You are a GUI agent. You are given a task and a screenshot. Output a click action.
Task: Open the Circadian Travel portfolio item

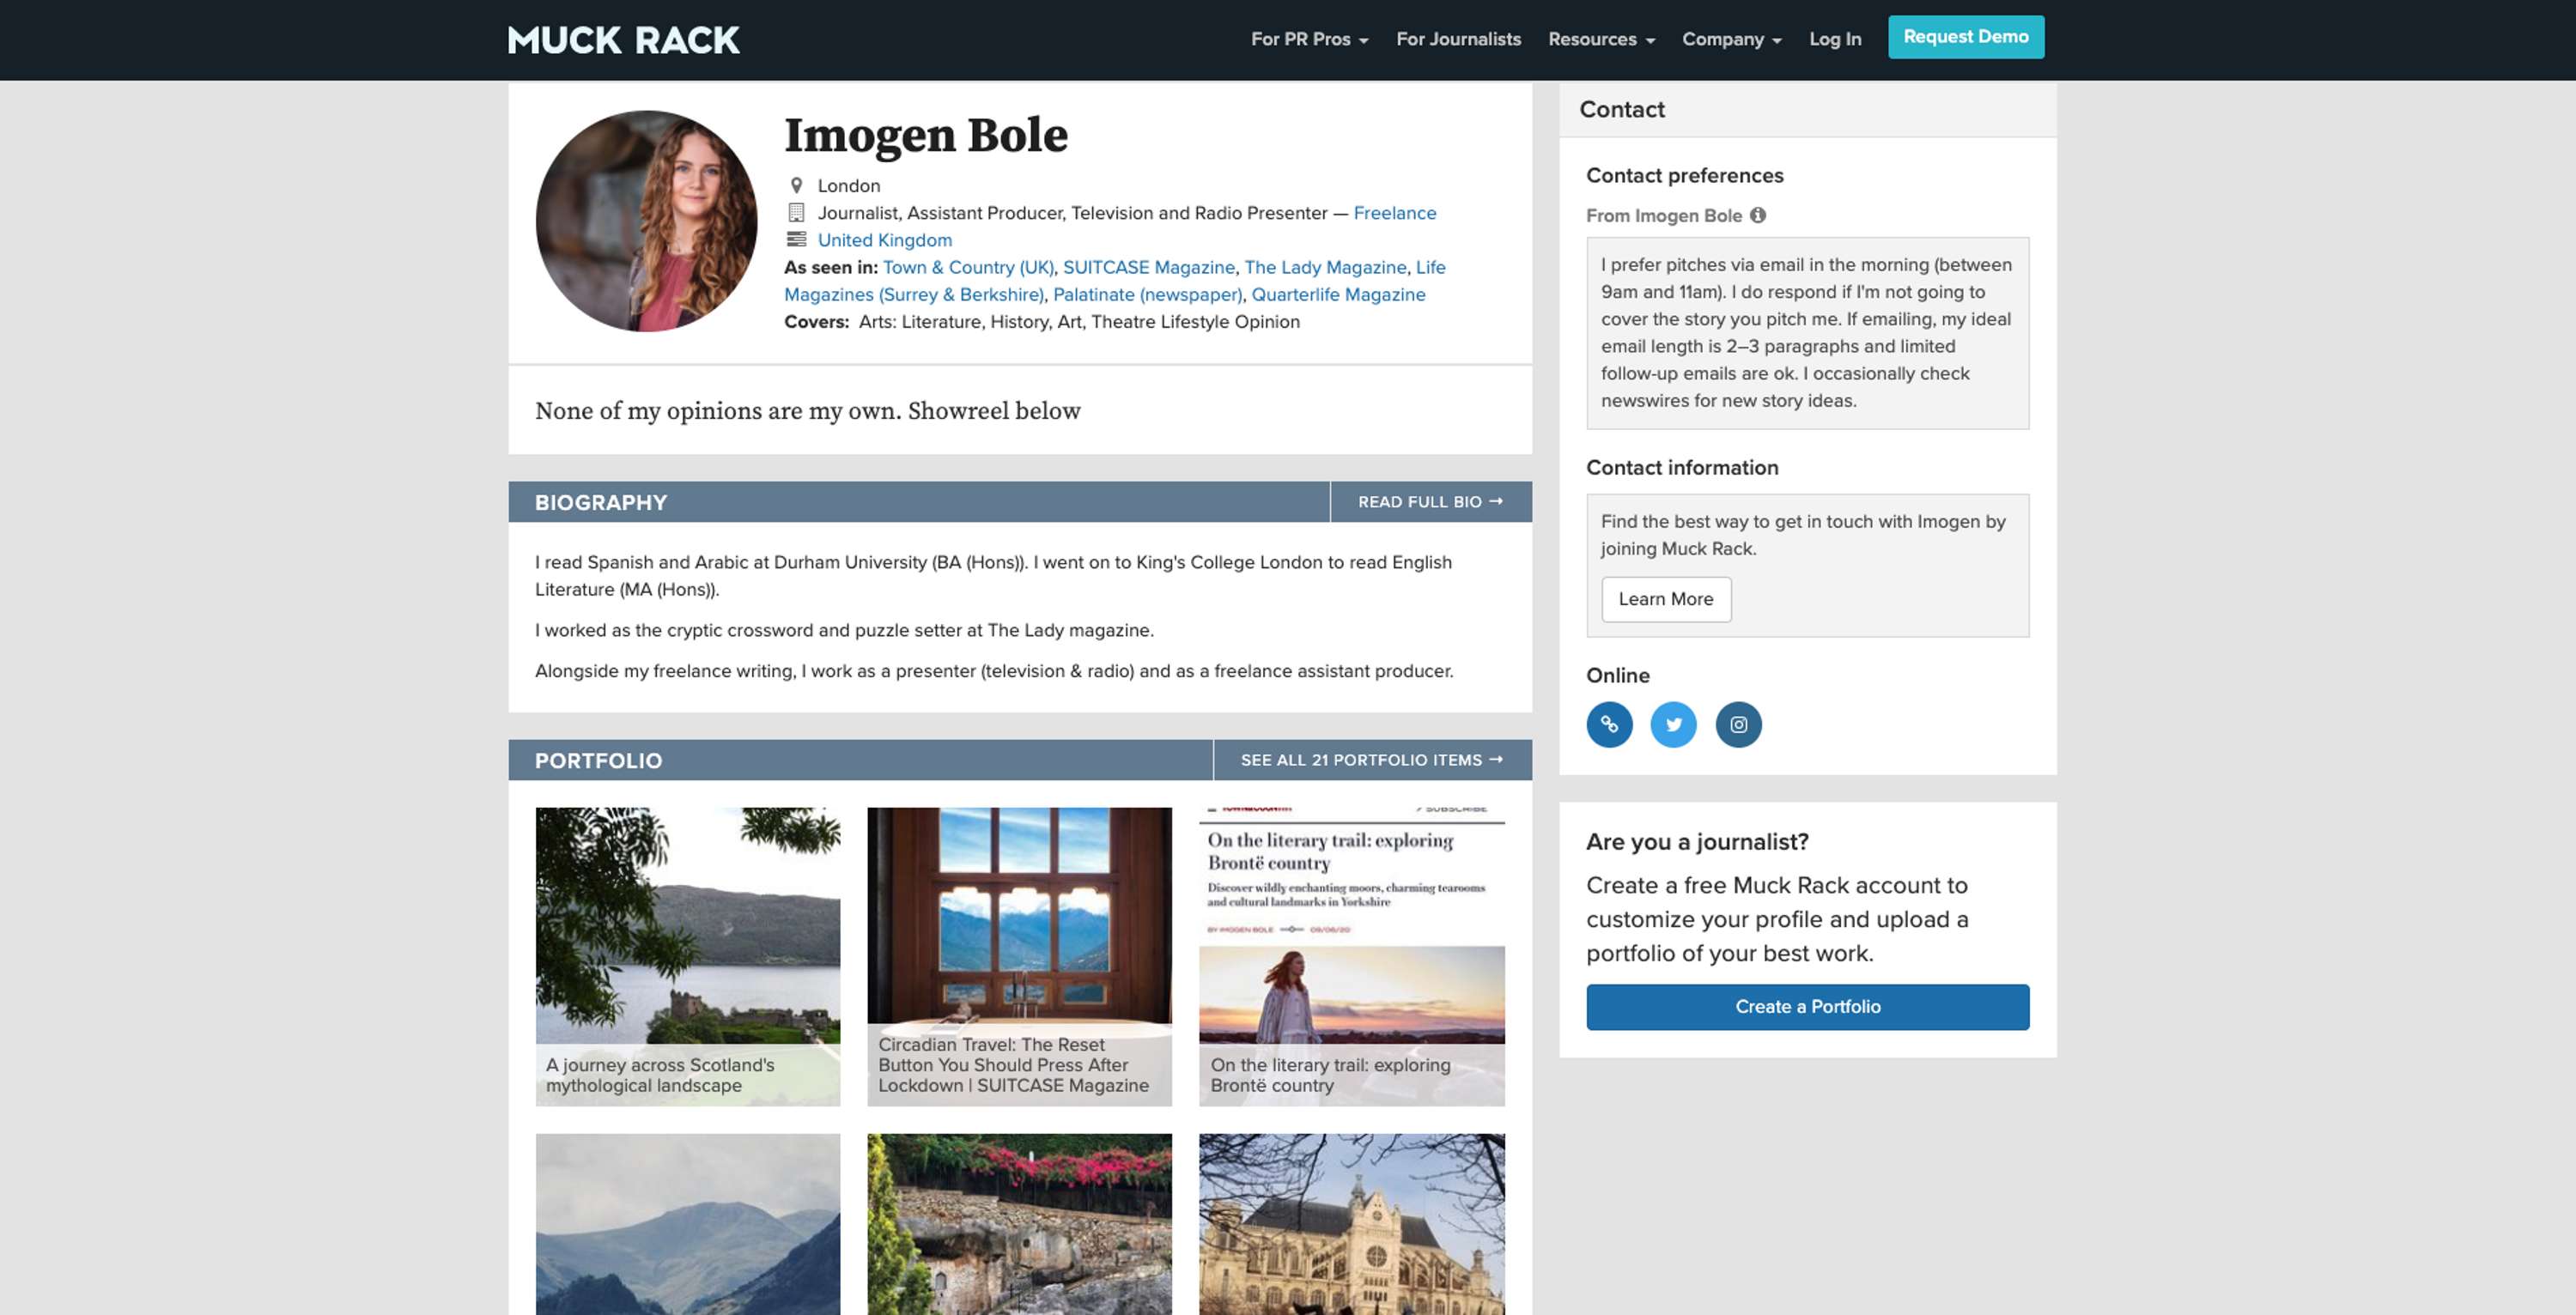(x=1019, y=957)
